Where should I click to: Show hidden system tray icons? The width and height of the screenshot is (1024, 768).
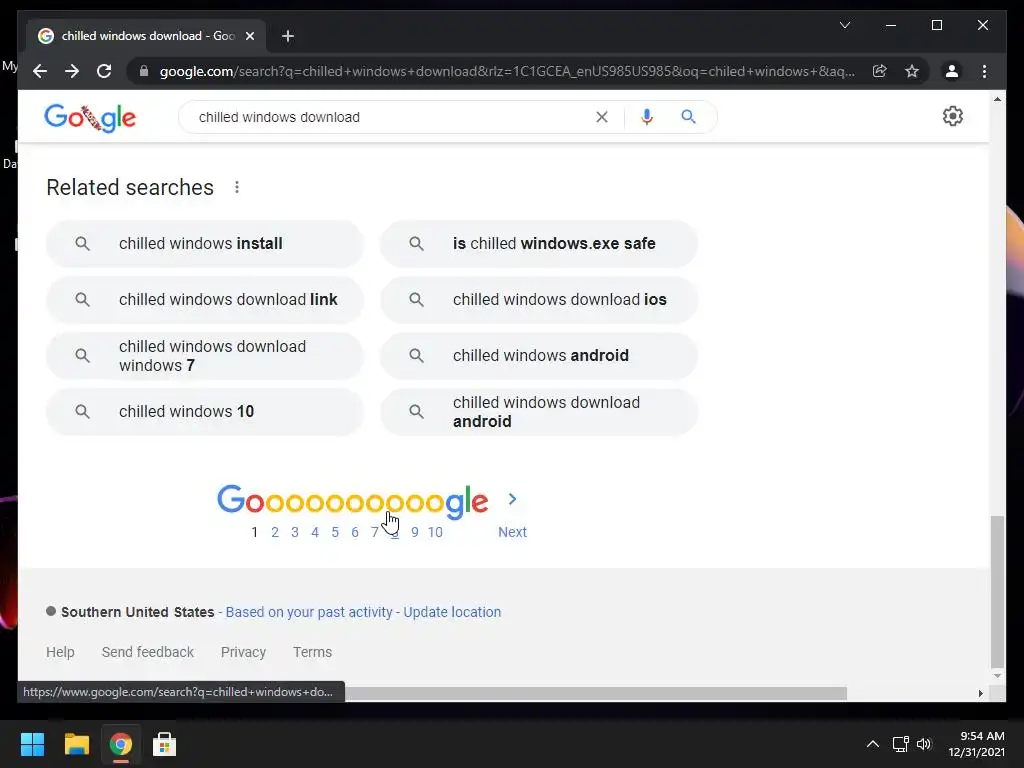tap(872, 744)
